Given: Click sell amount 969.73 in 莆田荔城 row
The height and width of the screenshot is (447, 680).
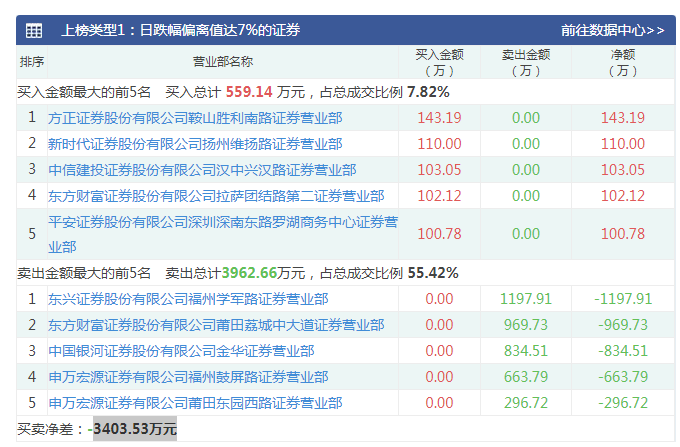Looking at the screenshot, I should click(526, 325).
